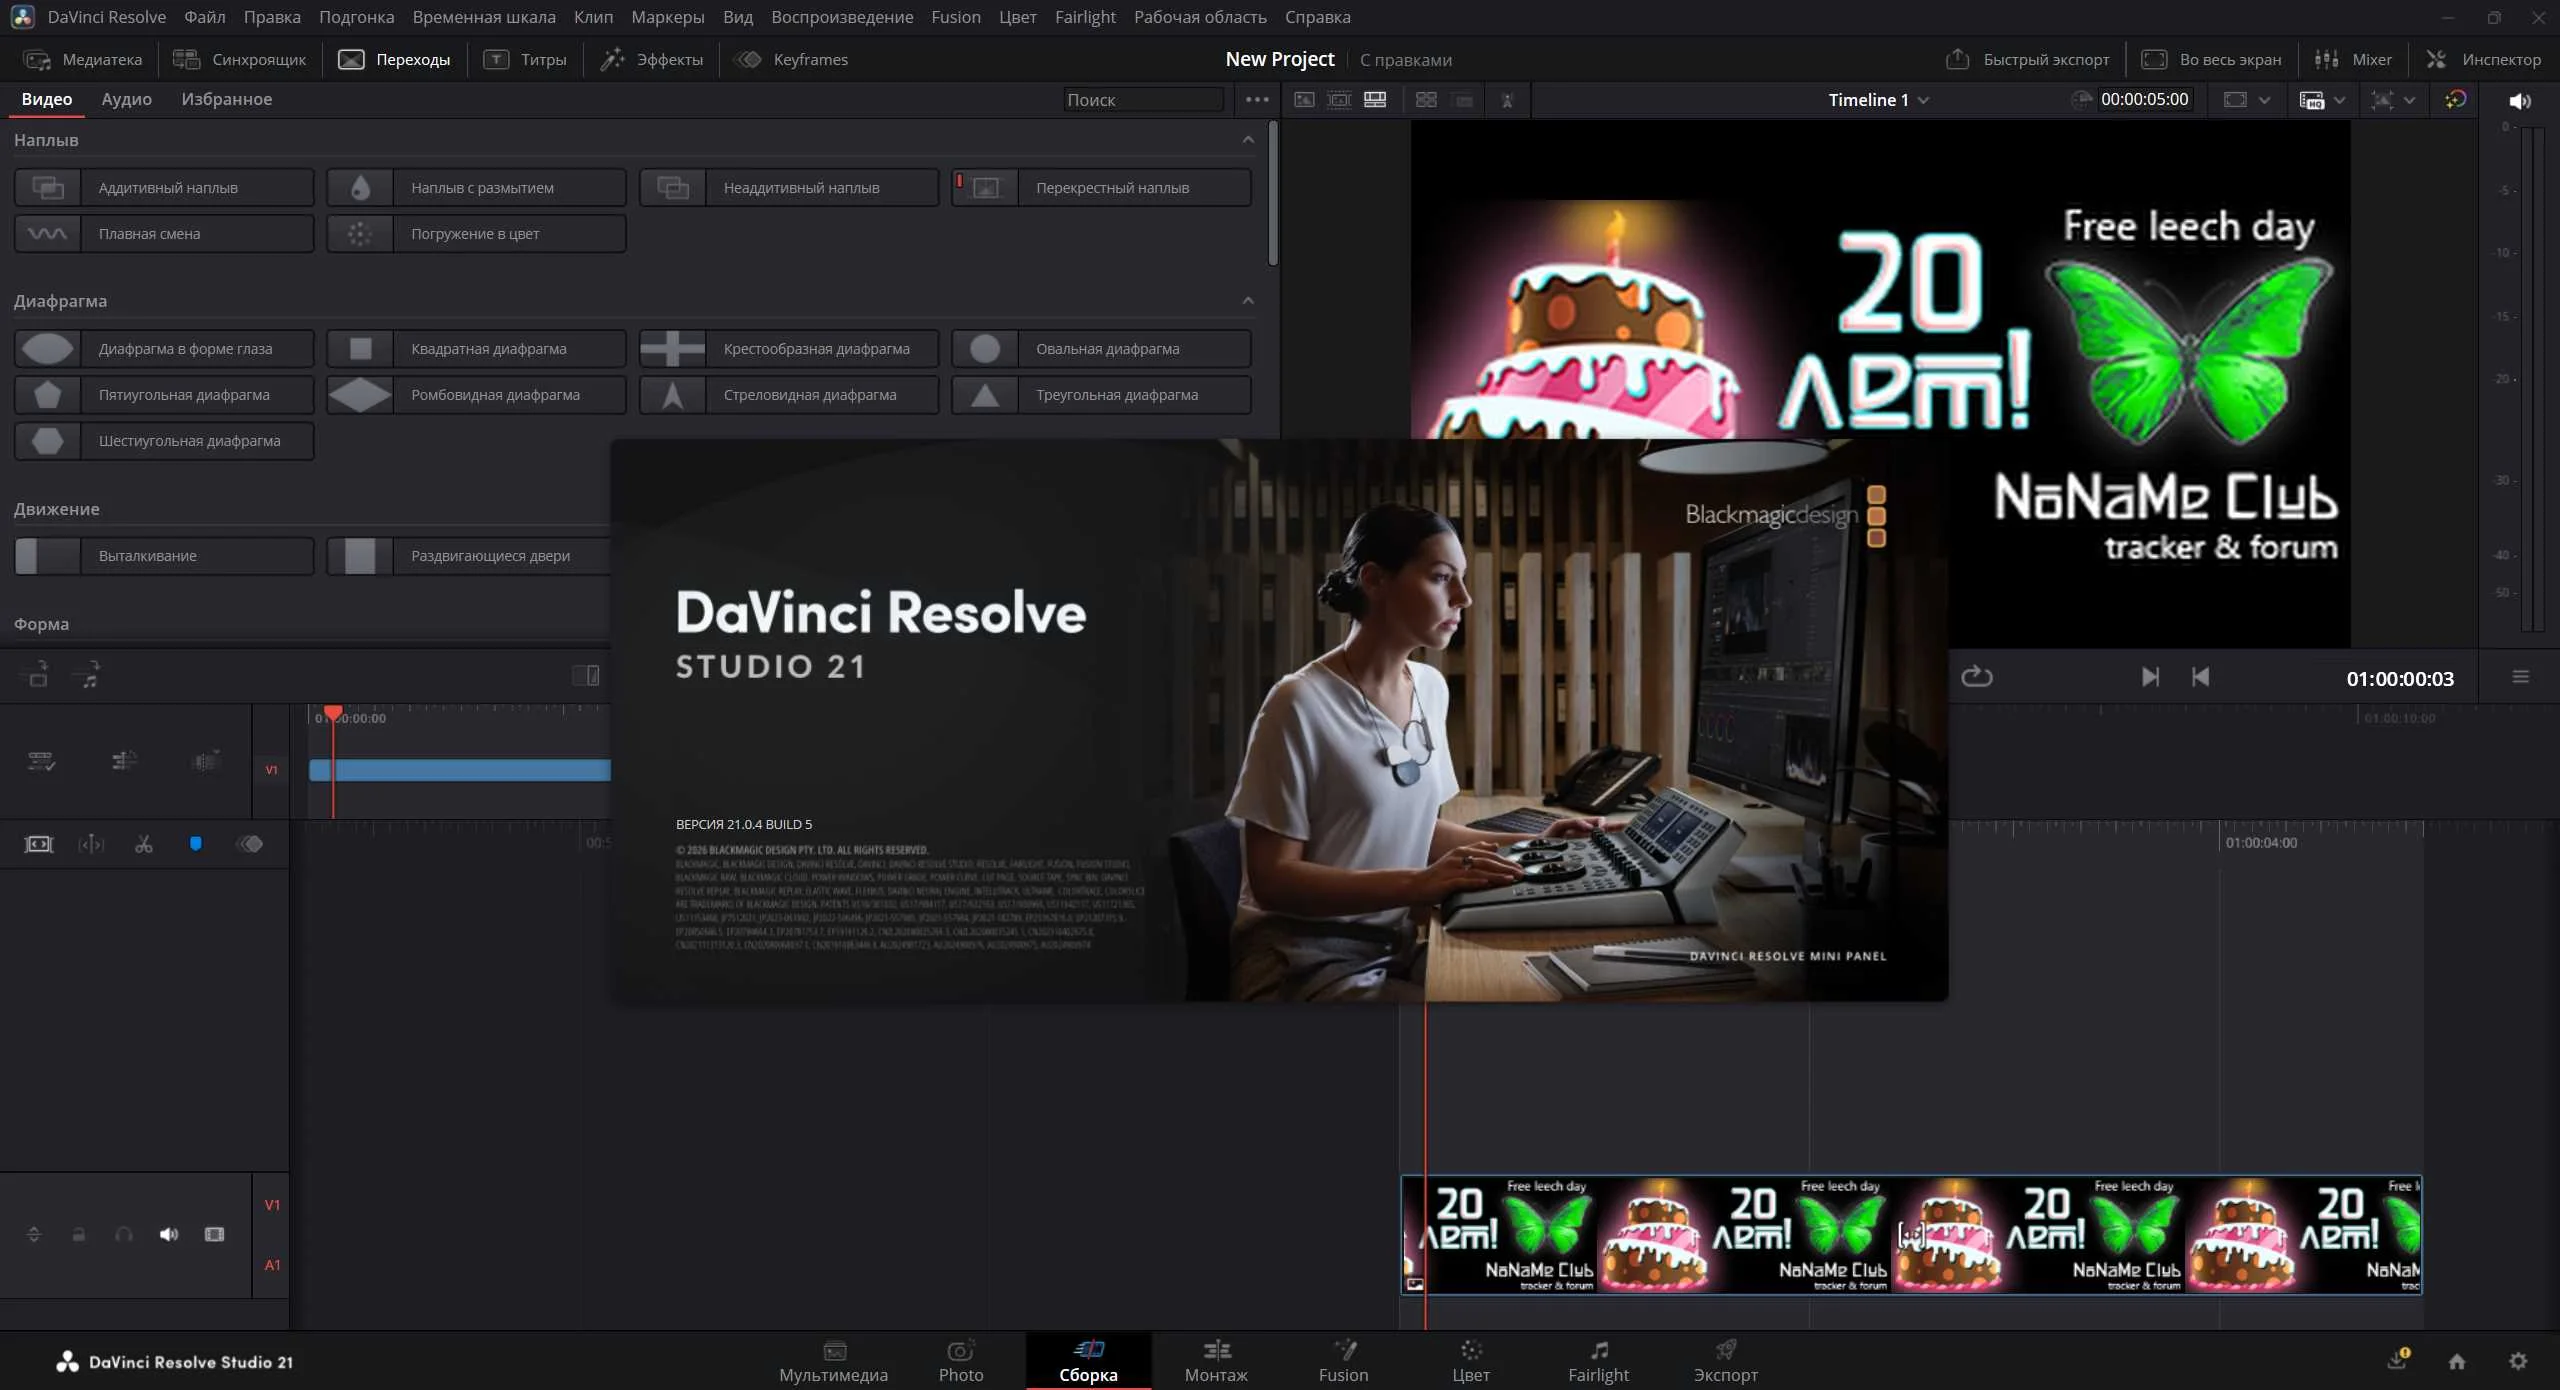Toggle the Keyframes panel
2560x1390 pixels.
pos(792,60)
